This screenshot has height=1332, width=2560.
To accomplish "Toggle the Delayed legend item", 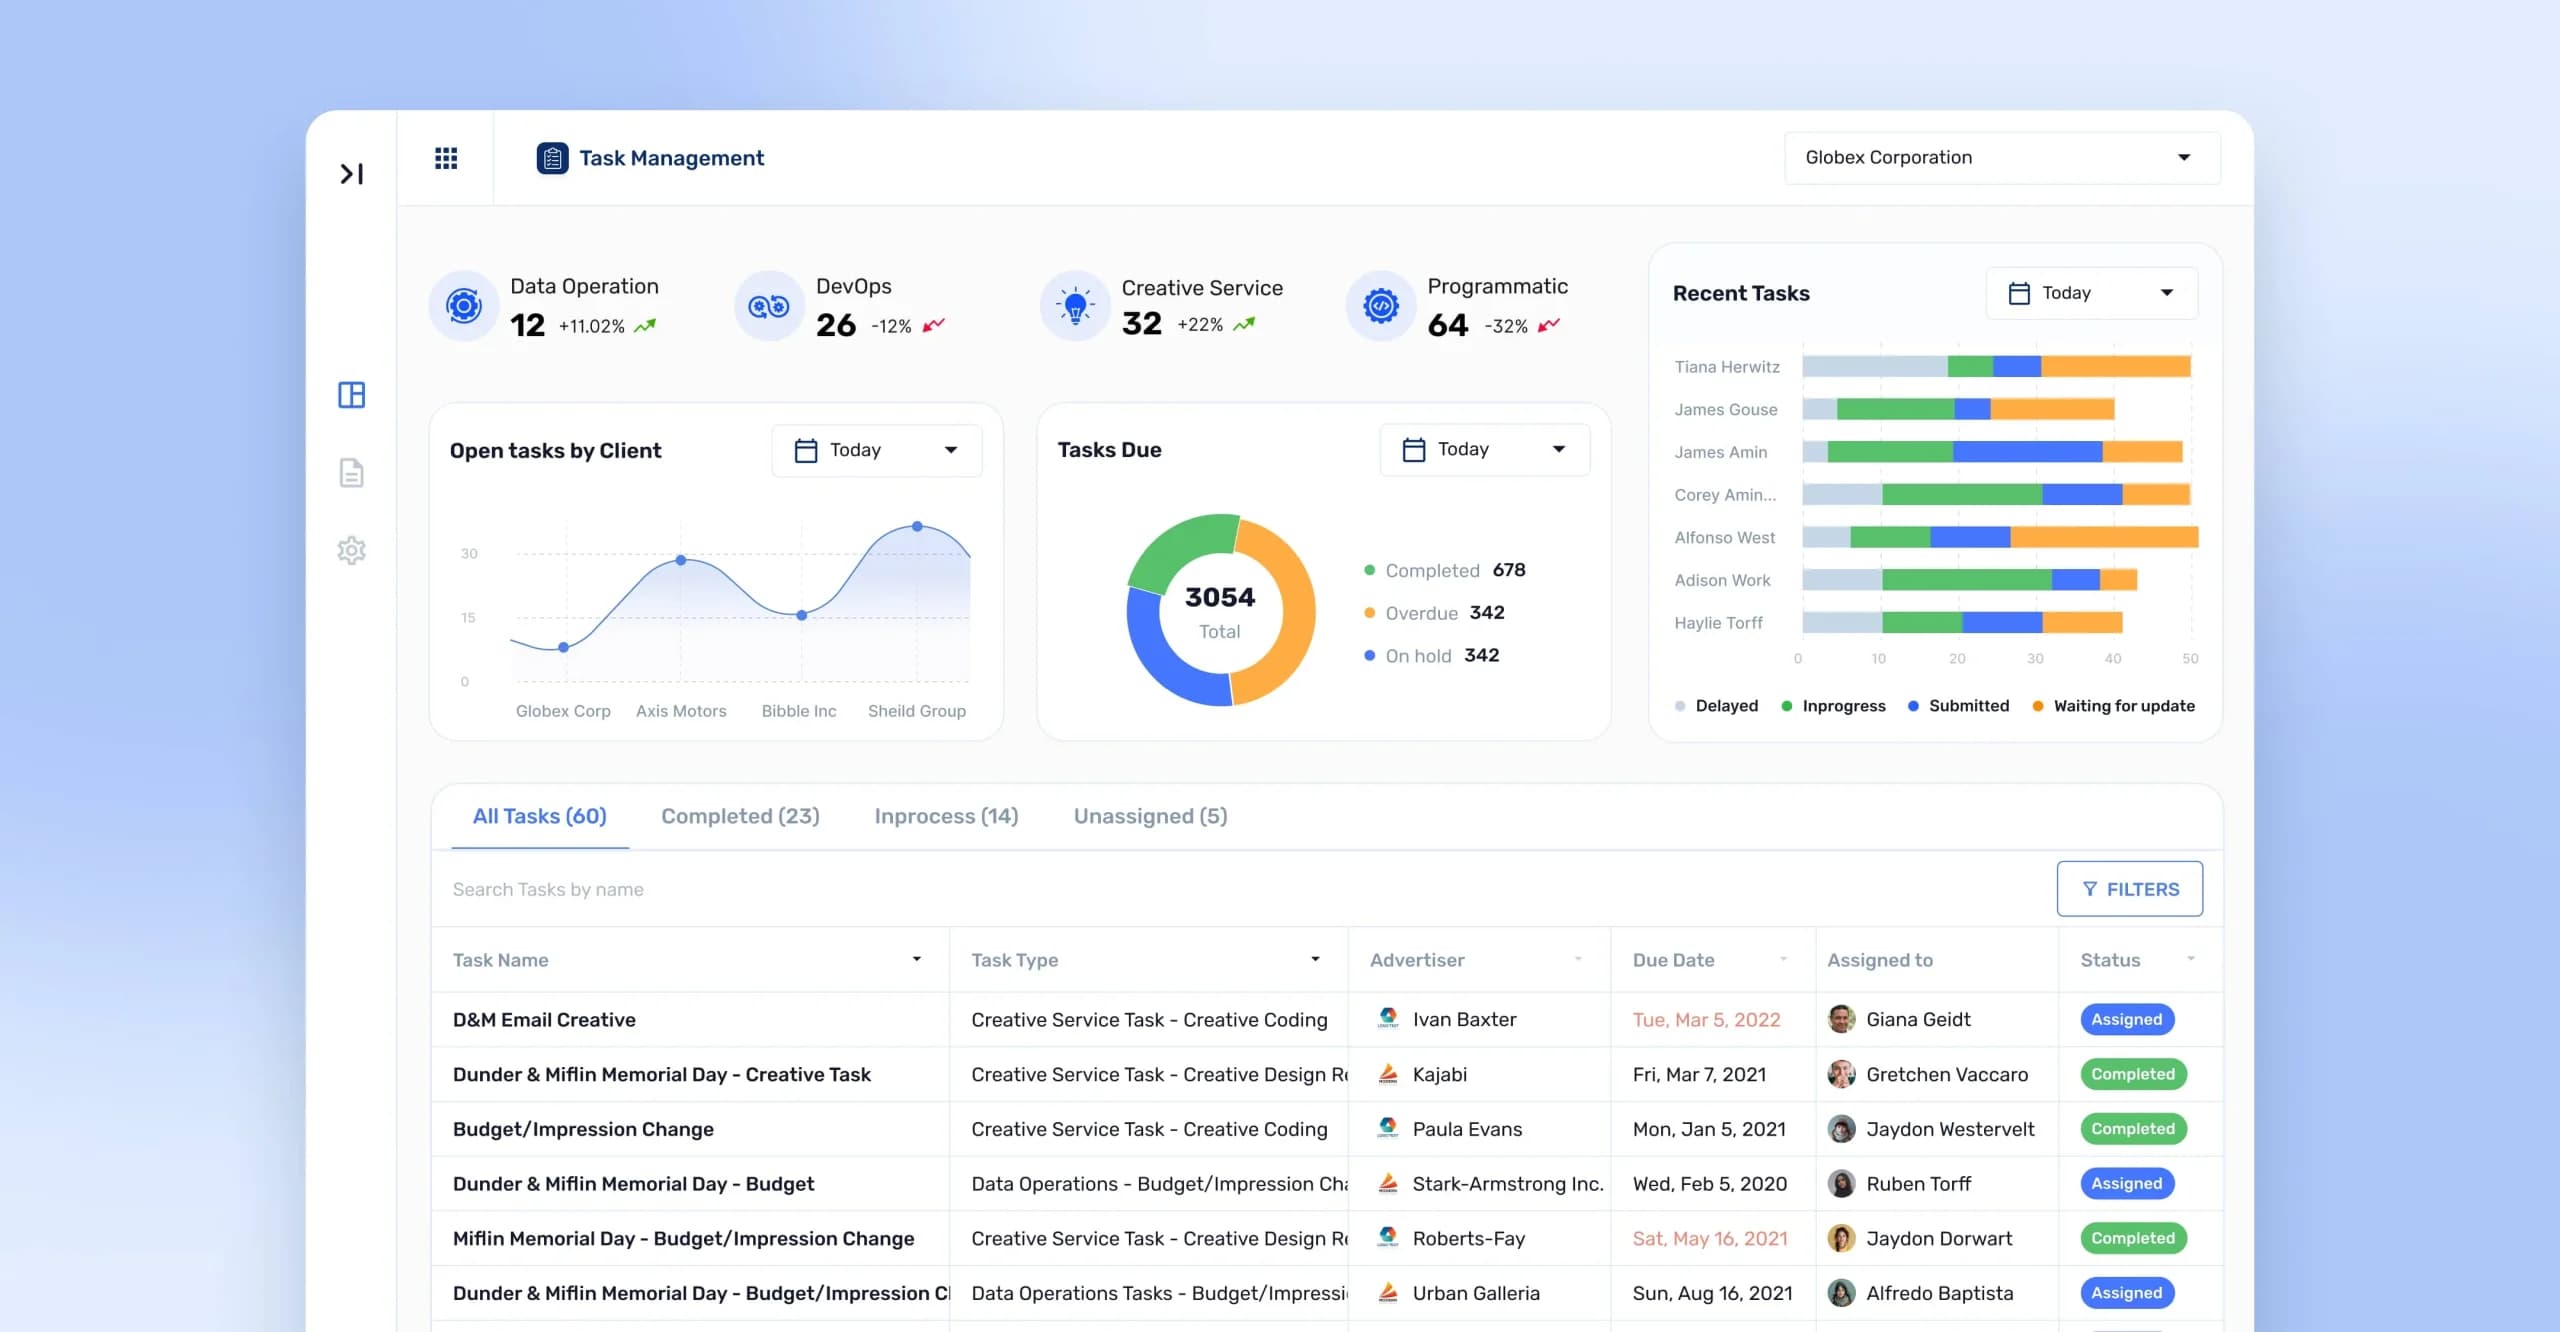I will click(x=1716, y=706).
